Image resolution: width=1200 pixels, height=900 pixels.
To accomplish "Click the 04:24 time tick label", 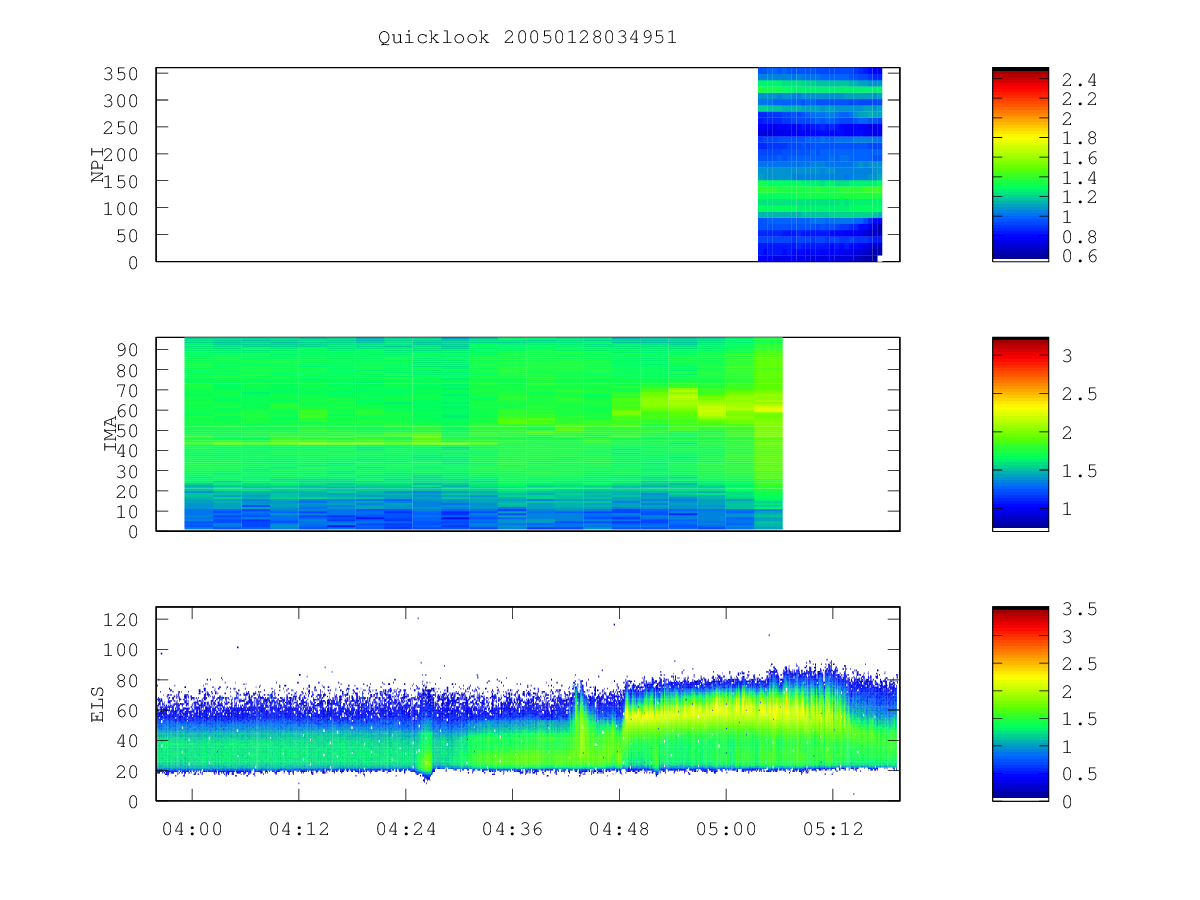I will coord(406,829).
